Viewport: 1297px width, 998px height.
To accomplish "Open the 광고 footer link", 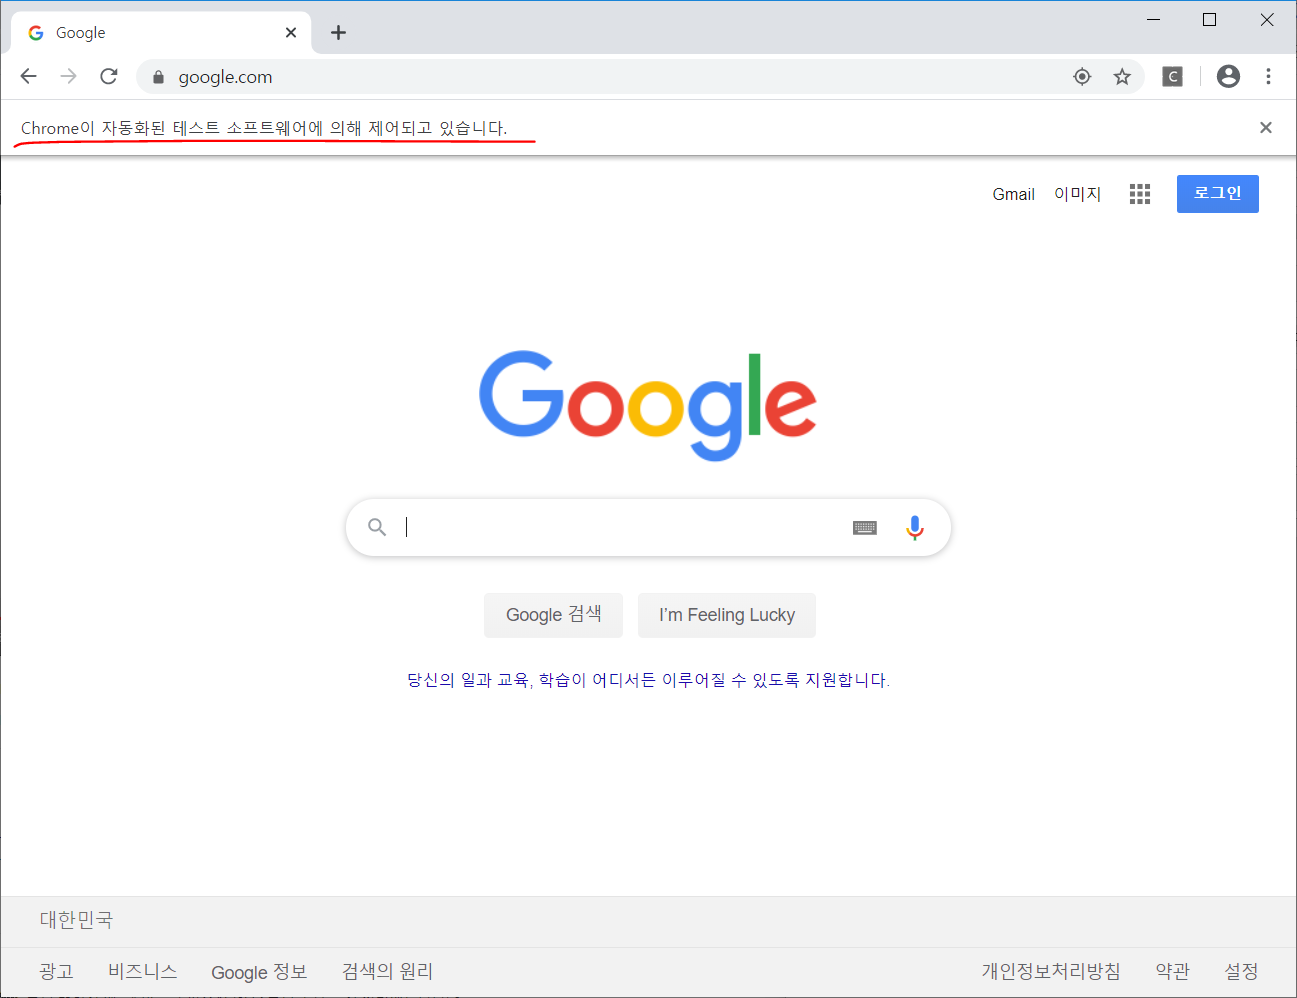I will point(56,972).
